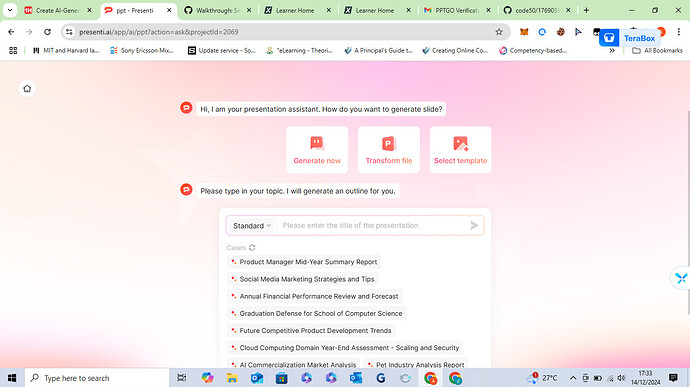Open the tab search dropdown arrow

10,10
